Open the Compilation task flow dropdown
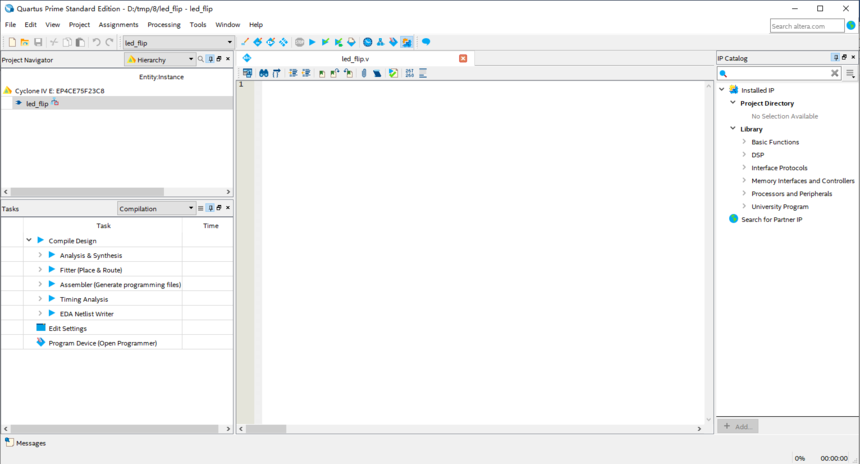 coord(156,208)
